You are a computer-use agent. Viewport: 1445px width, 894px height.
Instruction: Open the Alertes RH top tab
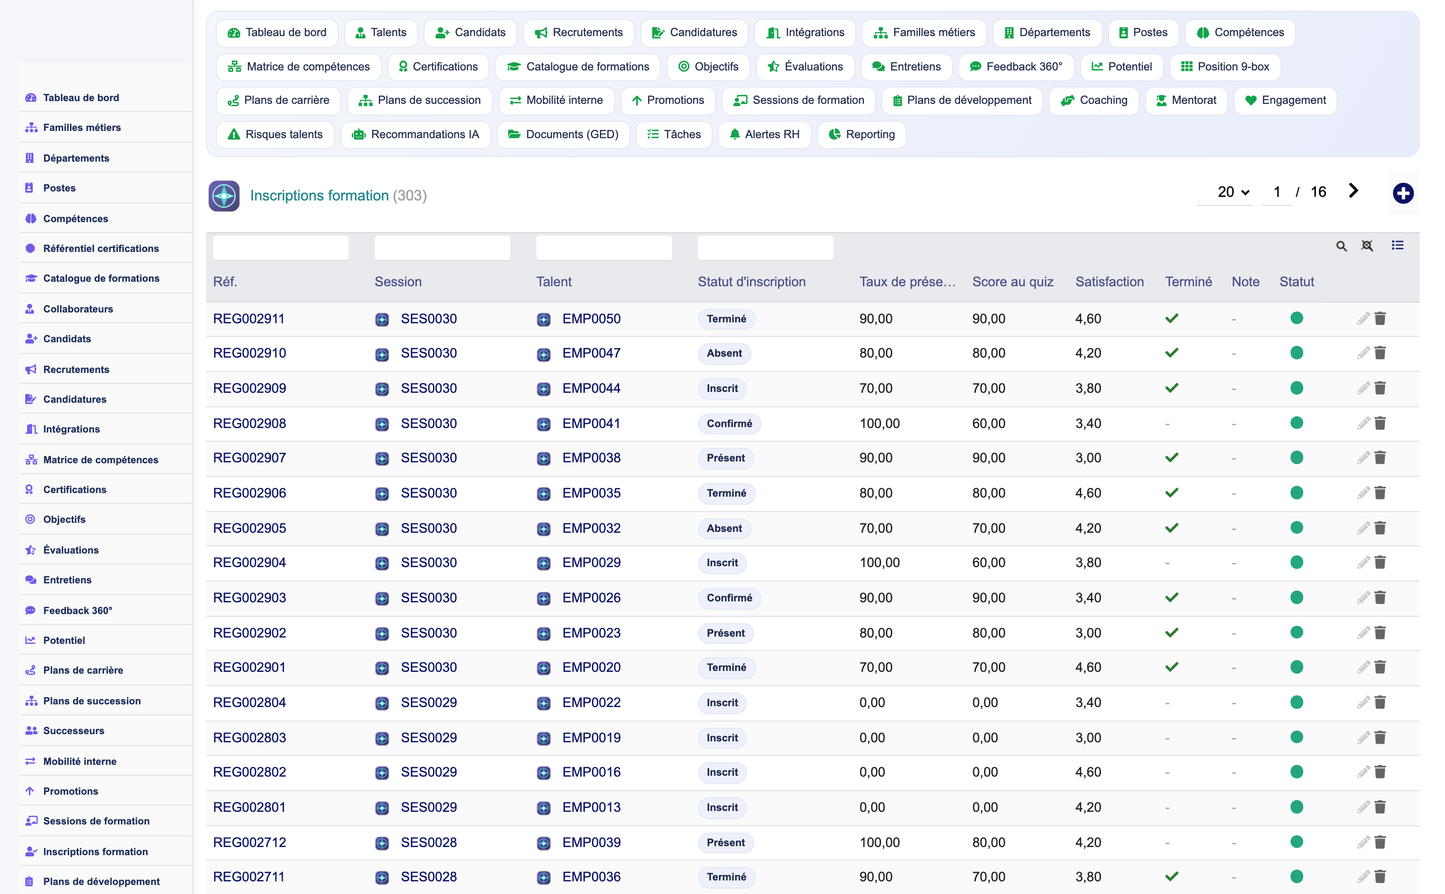point(765,135)
